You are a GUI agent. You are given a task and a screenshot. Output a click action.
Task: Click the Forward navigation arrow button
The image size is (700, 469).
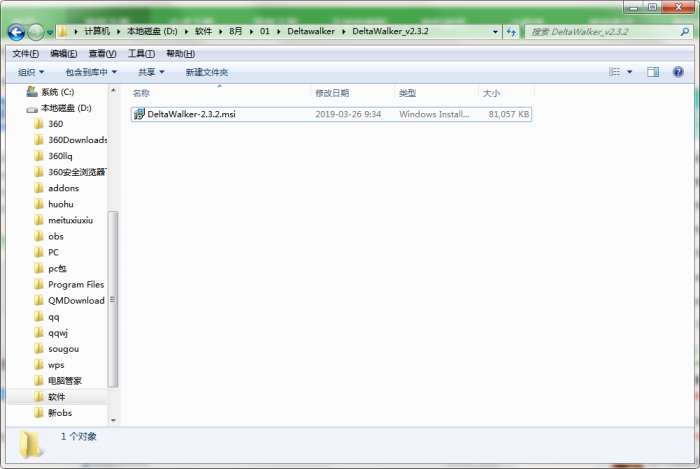click(36, 32)
